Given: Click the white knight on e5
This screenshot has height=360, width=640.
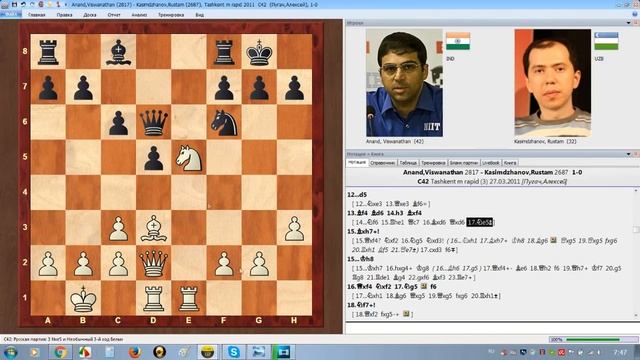Looking at the screenshot, I should [189, 157].
